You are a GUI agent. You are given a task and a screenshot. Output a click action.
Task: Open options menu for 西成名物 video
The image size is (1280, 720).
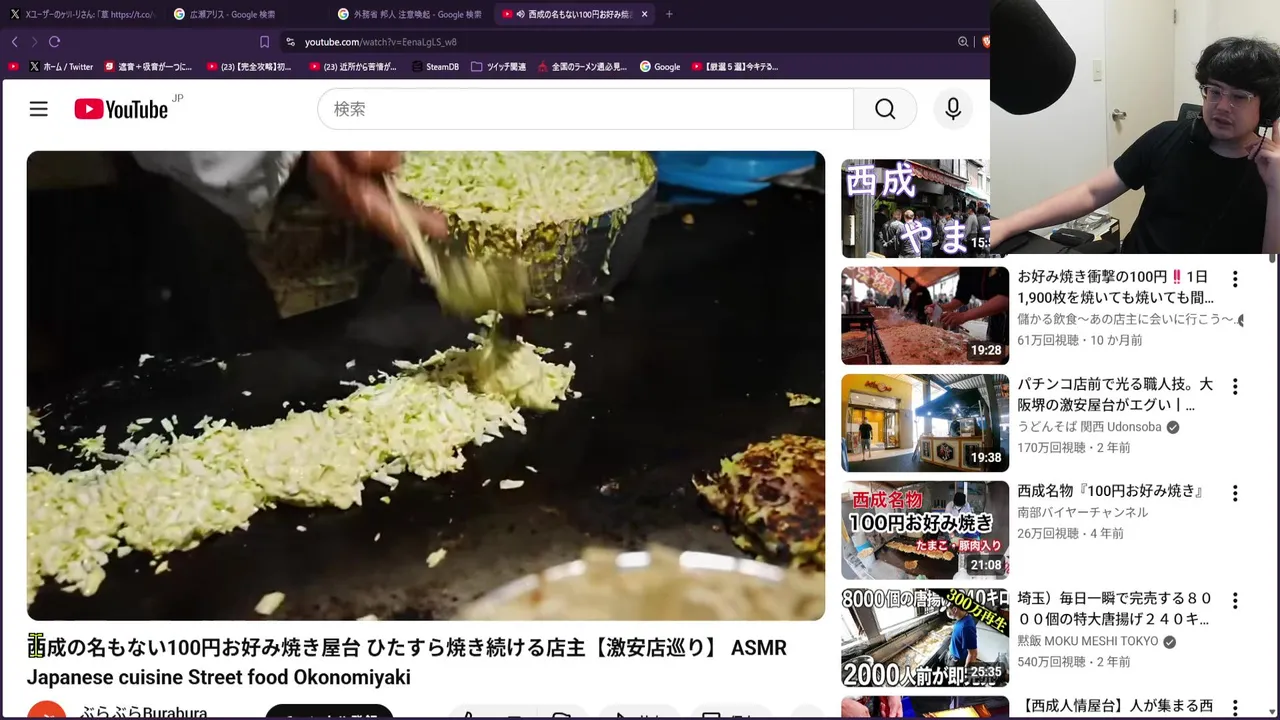[1235, 493]
